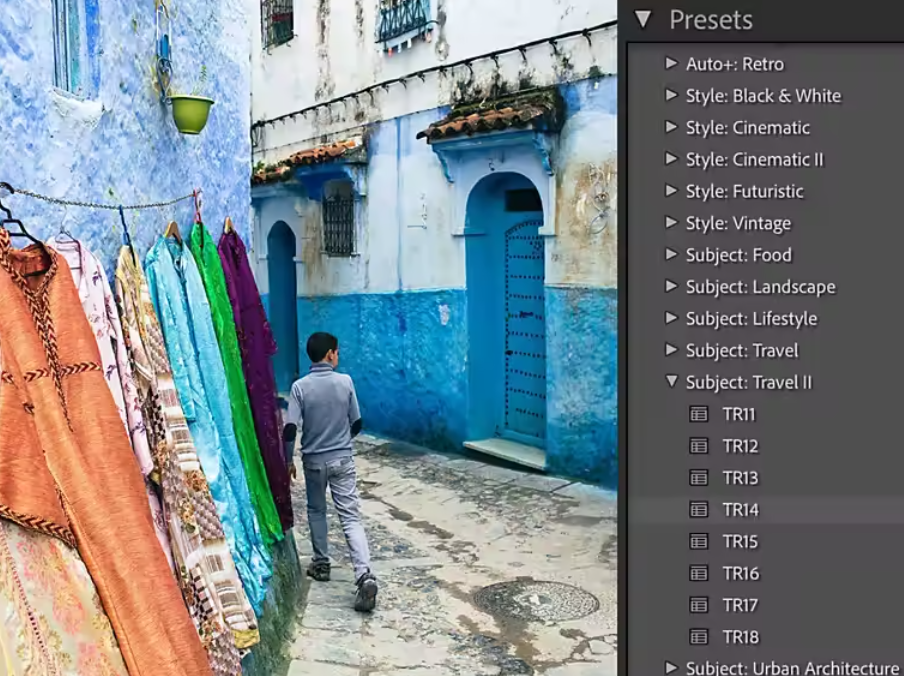Expand the Subject: Urban Architecture group
904x676 pixels.
[x=671, y=667]
